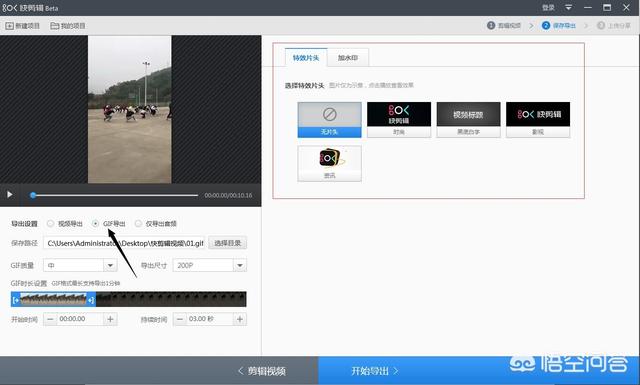Image resolution: width=640 pixels, height=385 pixels.
Task: Click the GIF timeline filmstrip
Action: 129,299
